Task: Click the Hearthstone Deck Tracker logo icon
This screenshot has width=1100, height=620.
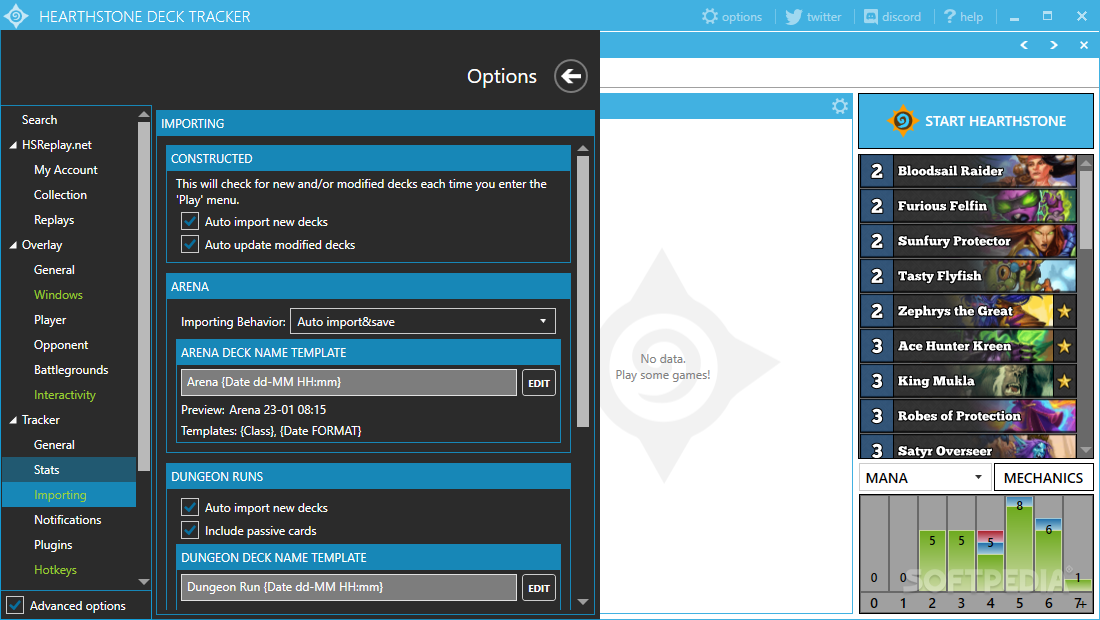Action: (x=16, y=16)
